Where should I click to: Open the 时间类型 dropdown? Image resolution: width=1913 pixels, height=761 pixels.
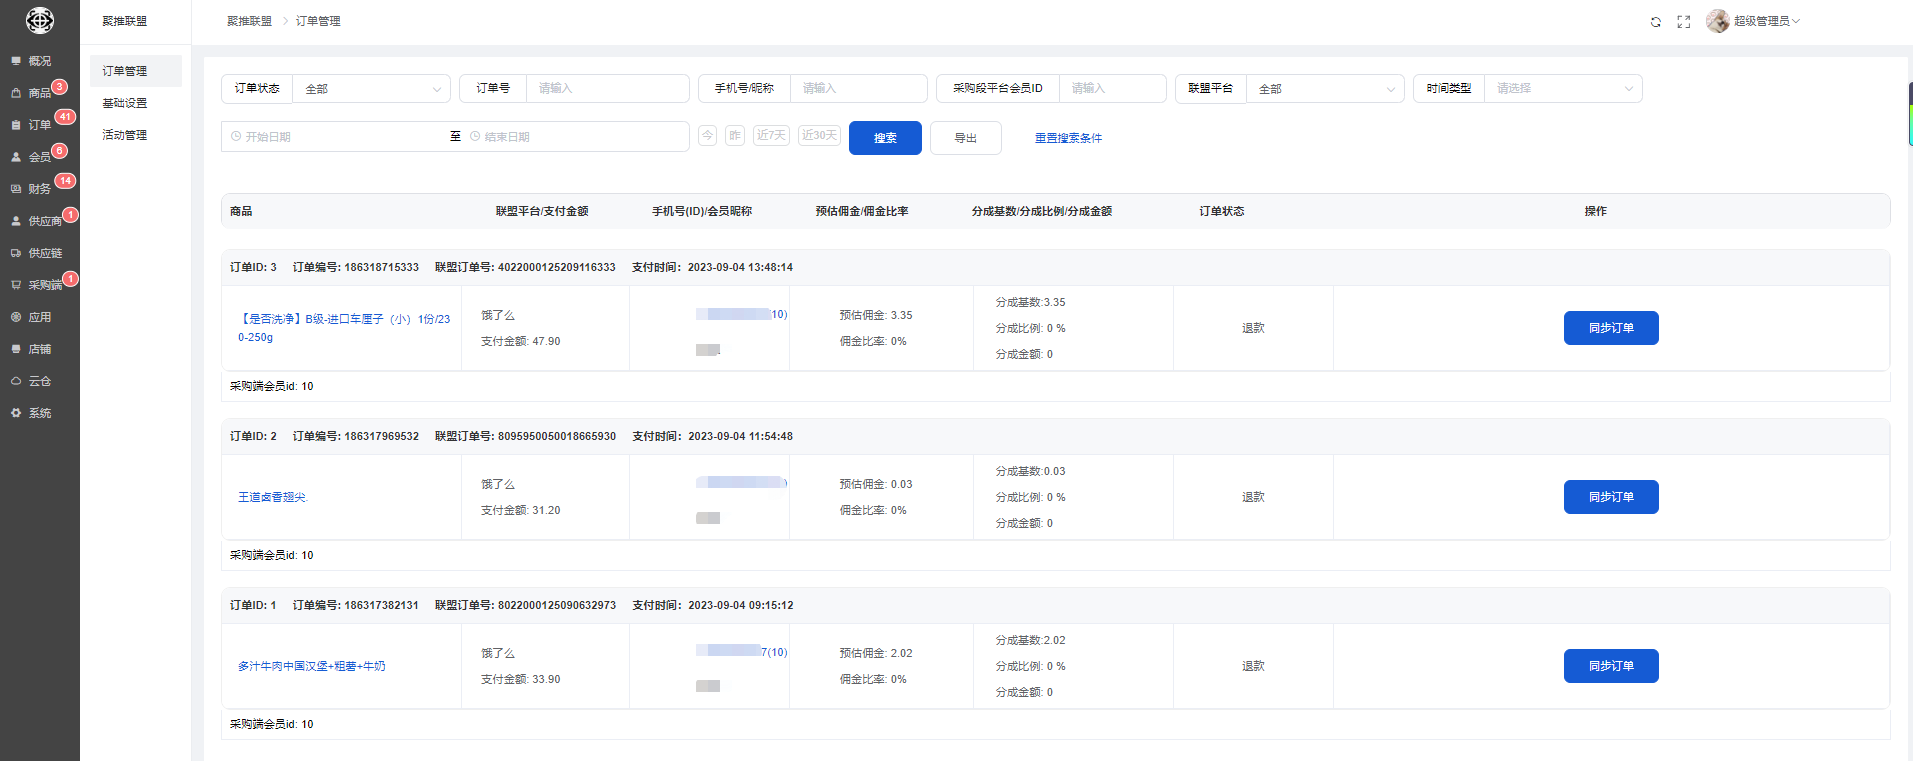coord(1562,89)
